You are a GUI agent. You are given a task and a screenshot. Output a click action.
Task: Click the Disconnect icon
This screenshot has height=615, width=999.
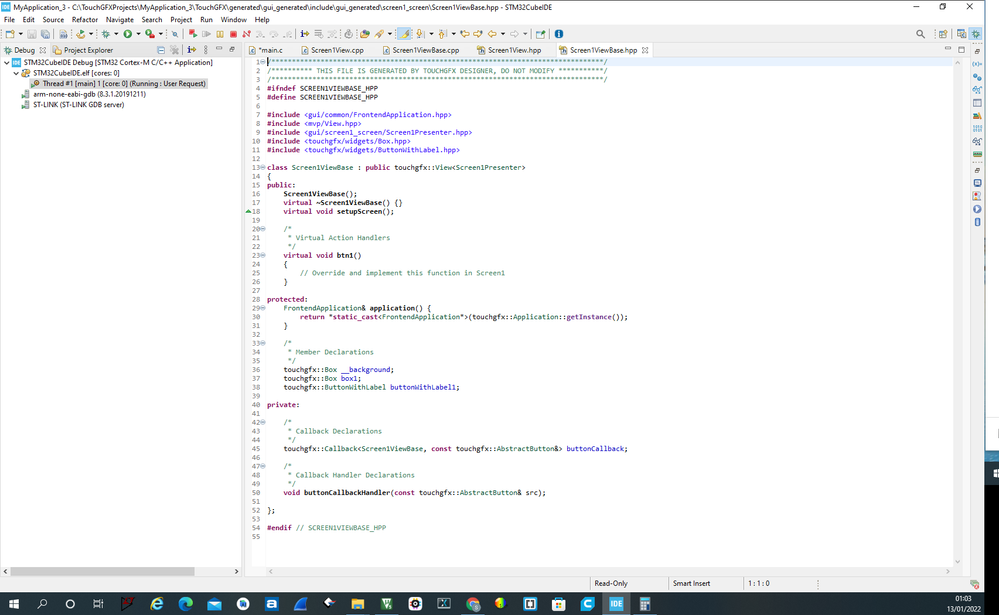[247, 34]
